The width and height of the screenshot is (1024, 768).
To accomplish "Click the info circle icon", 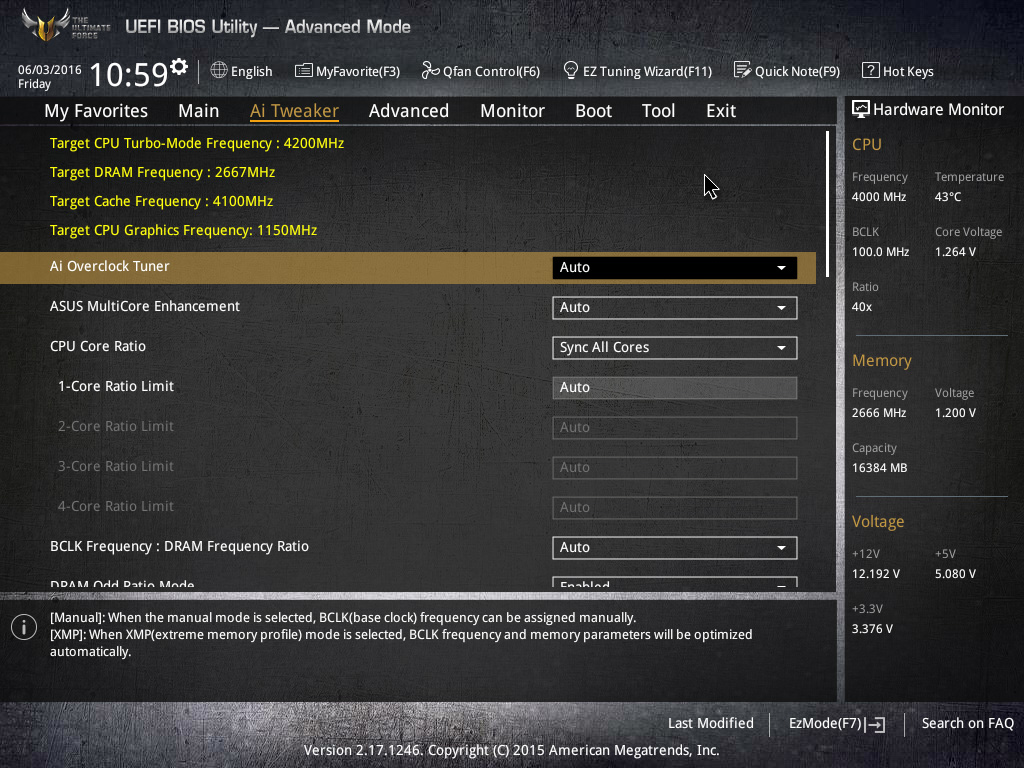I will (x=24, y=628).
